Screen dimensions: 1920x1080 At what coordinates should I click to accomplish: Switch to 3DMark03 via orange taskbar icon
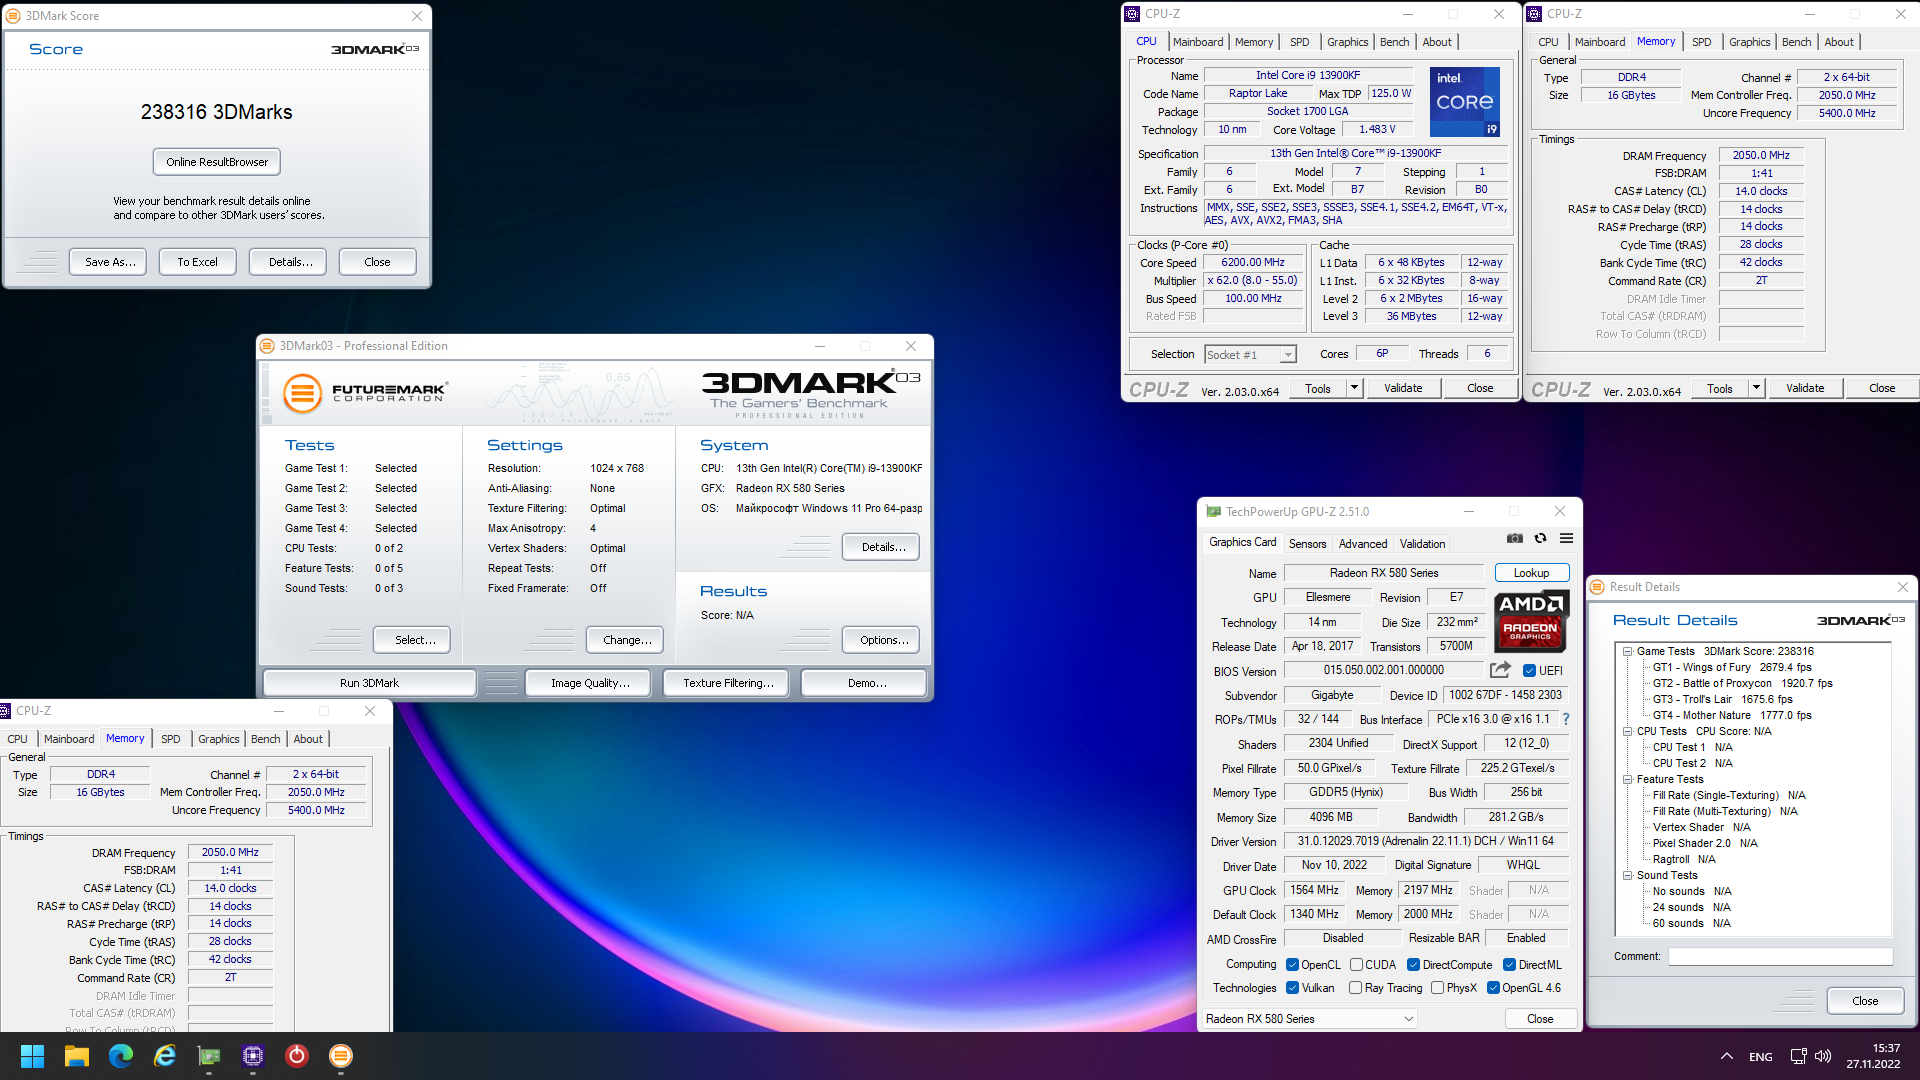(x=341, y=1056)
